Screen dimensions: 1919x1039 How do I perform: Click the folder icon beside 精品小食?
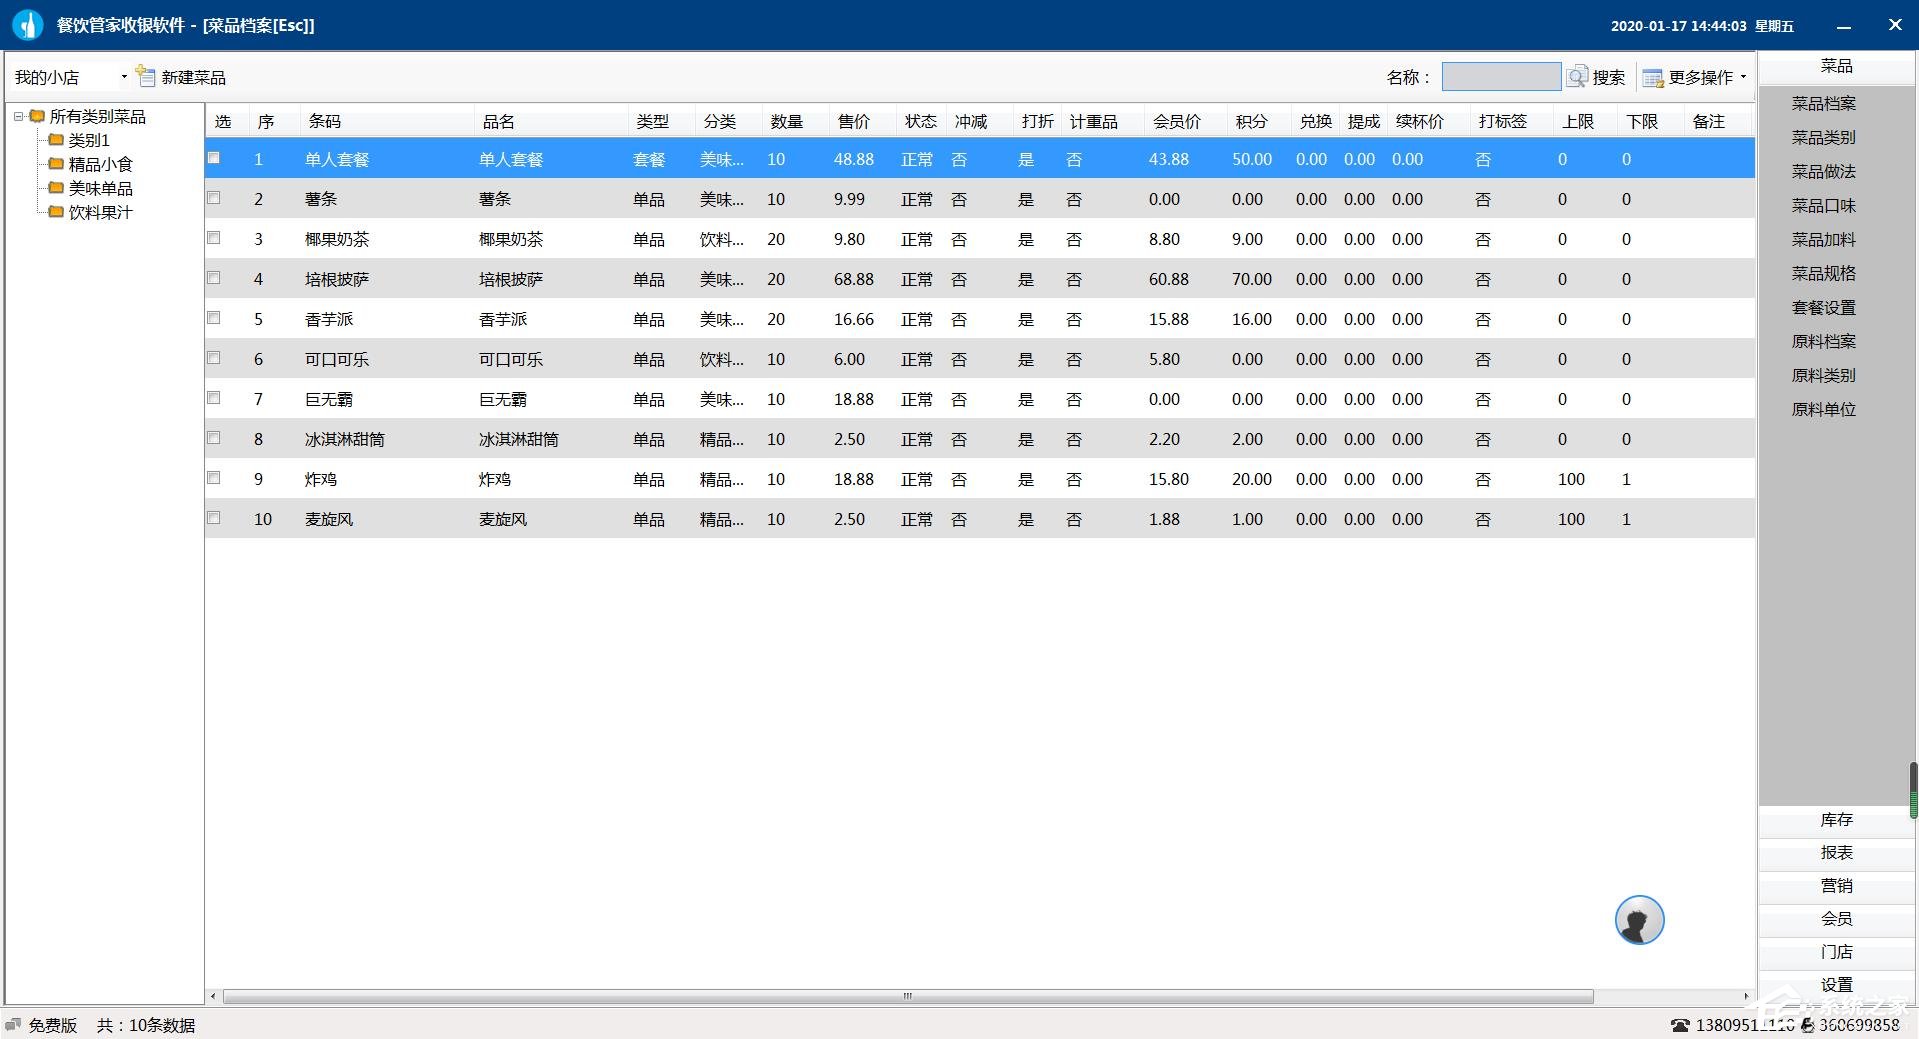(x=57, y=164)
